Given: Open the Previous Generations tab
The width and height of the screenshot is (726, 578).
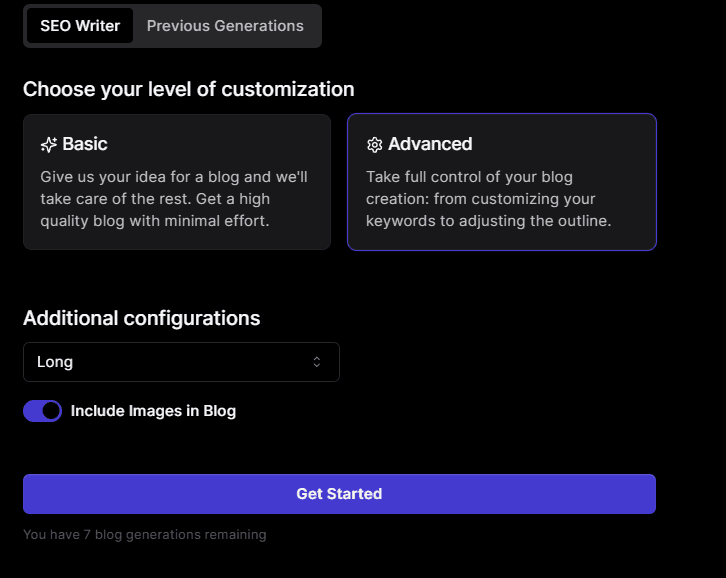Looking at the screenshot, I should click(x=225, y=26).
